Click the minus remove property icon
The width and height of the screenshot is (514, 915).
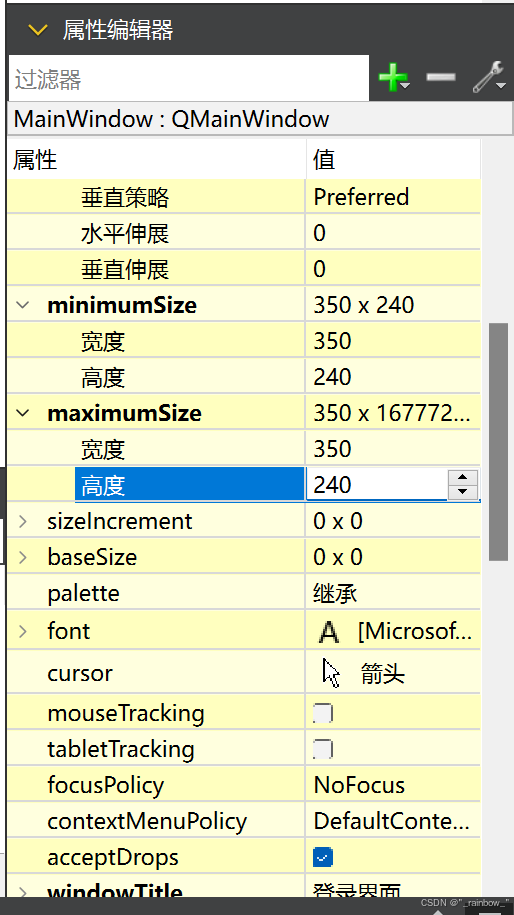pyautogui.click(x=441, y=76)
